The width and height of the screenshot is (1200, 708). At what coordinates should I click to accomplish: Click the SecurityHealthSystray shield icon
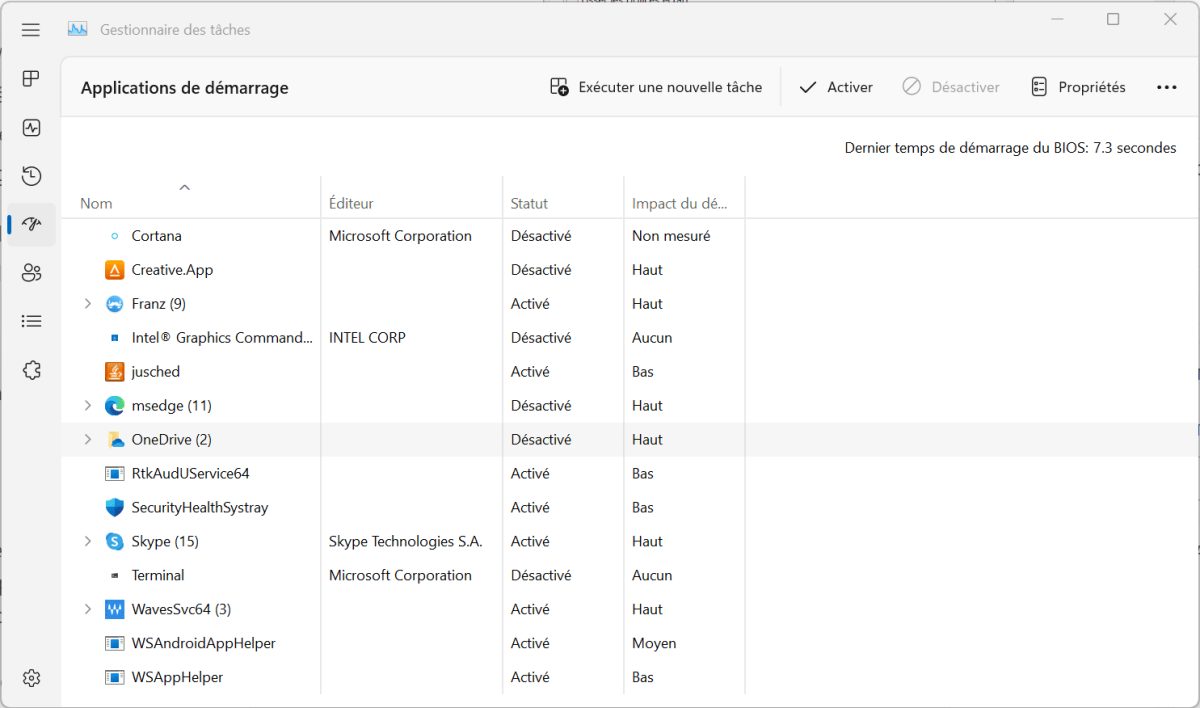114,508
